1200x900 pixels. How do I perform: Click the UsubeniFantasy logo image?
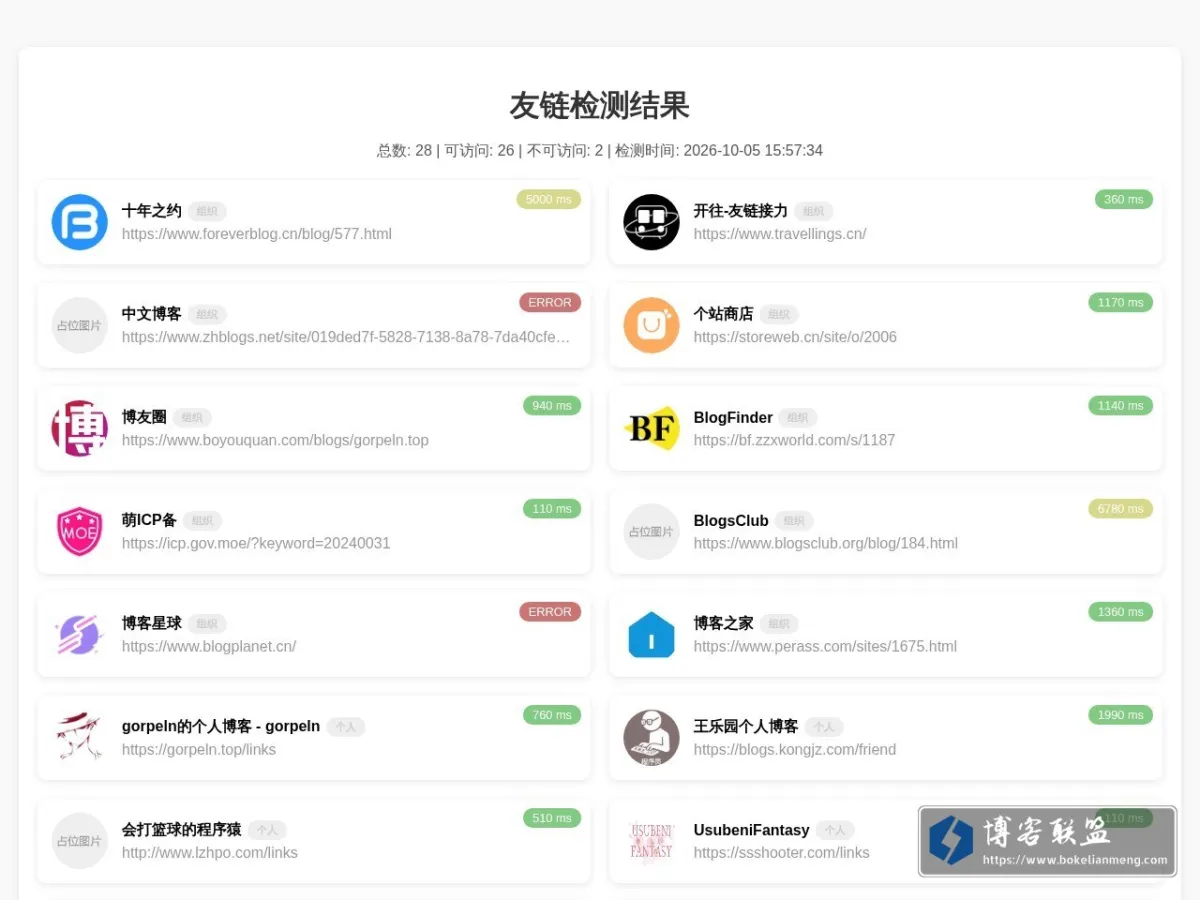tap(651, 840)
